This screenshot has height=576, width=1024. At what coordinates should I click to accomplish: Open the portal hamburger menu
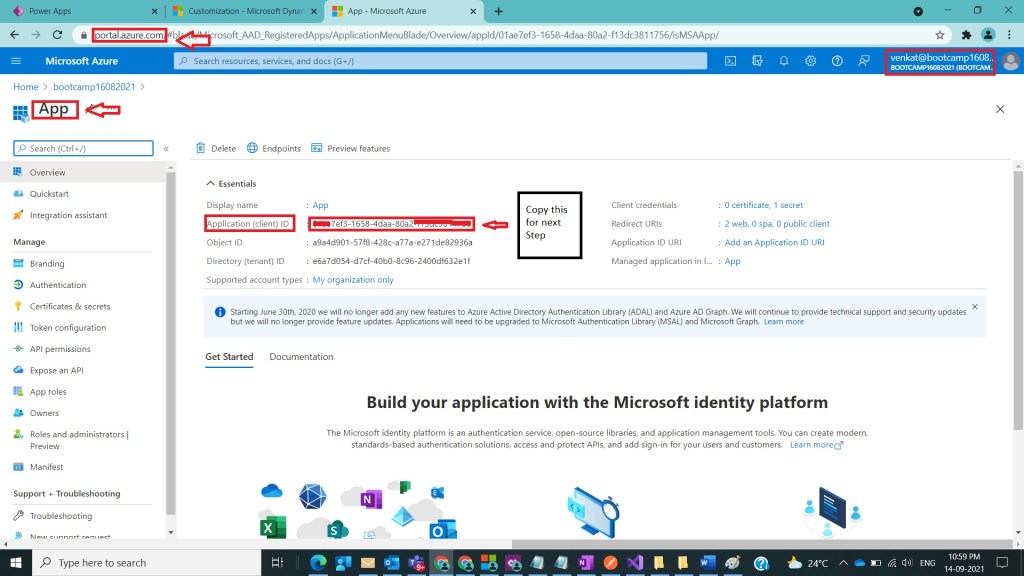(x=16, y=61)
